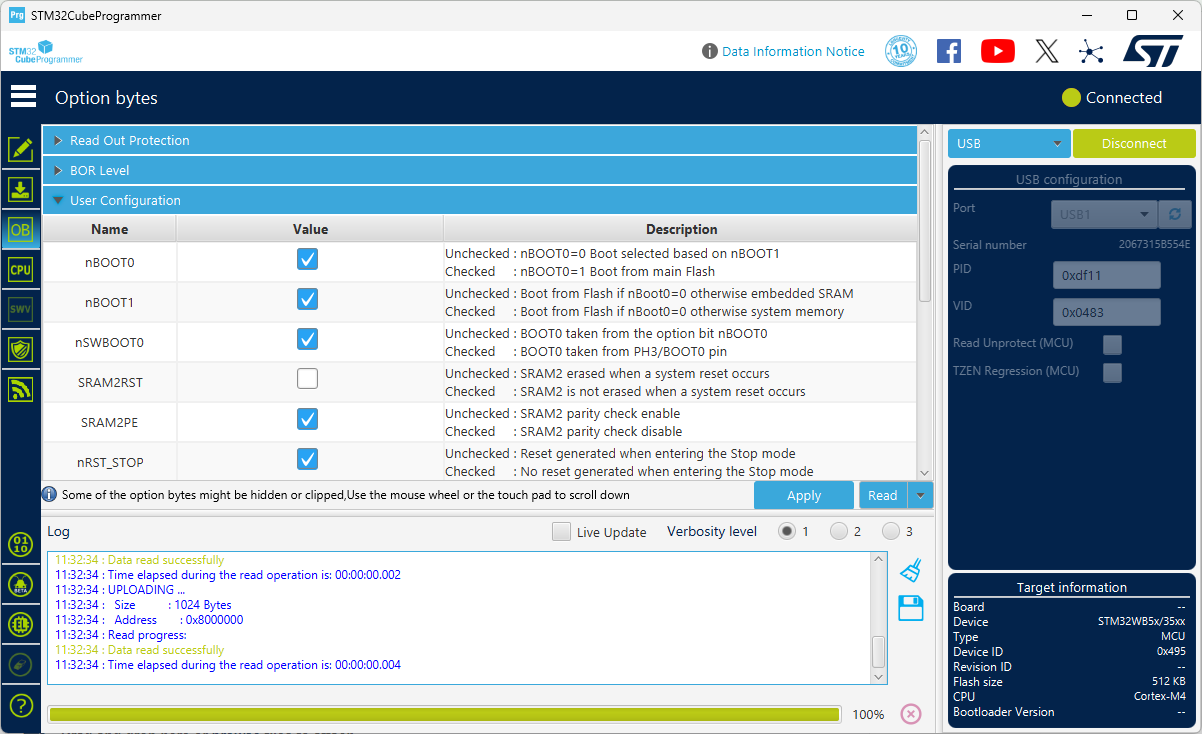Open the External loaders panel
1202x734 pixels.
click(x=20, y=624)
